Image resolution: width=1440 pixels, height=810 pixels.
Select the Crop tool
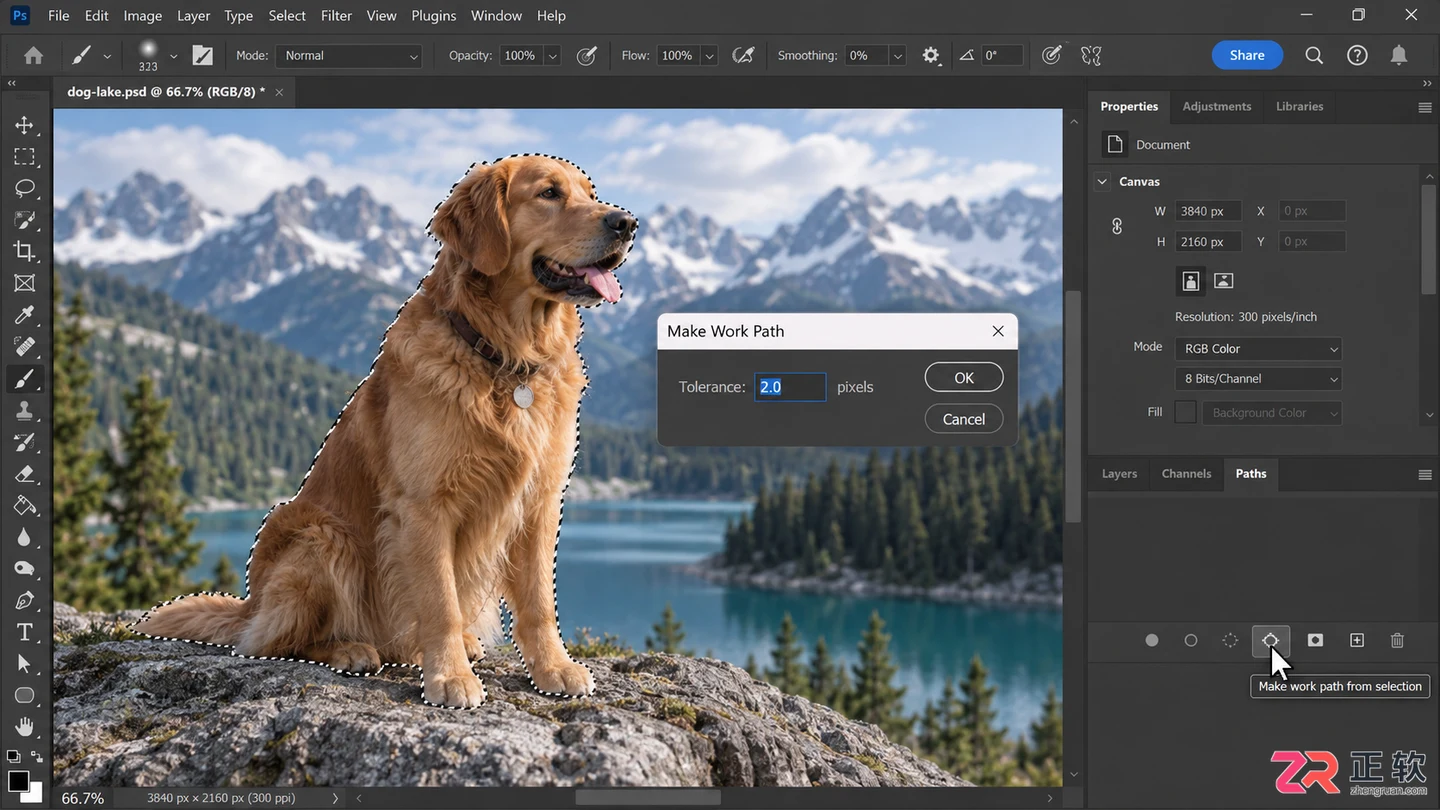tap(24, 251)
